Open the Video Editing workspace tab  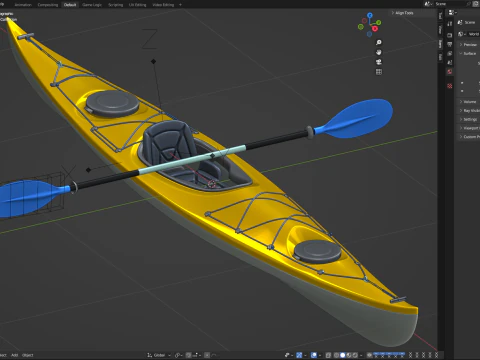pyautogui.click(x=163, y=5)
